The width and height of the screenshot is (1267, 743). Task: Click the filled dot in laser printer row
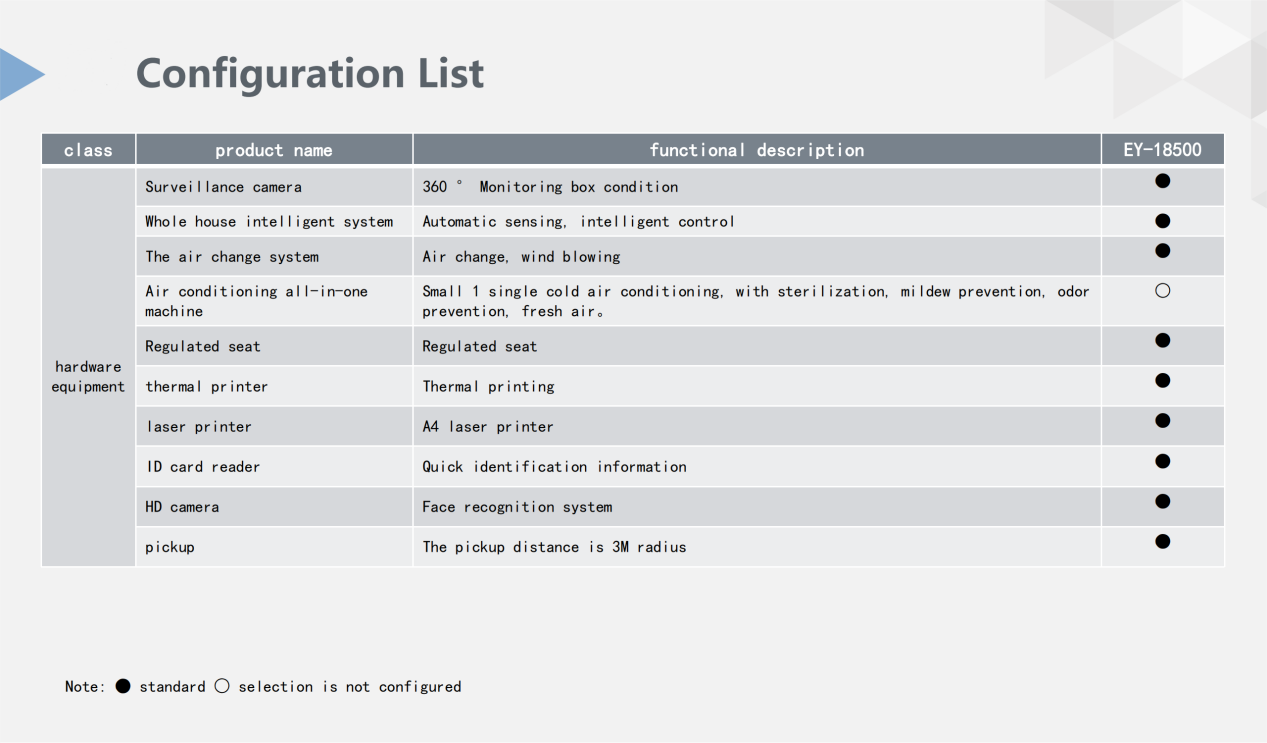[1162, 421]
